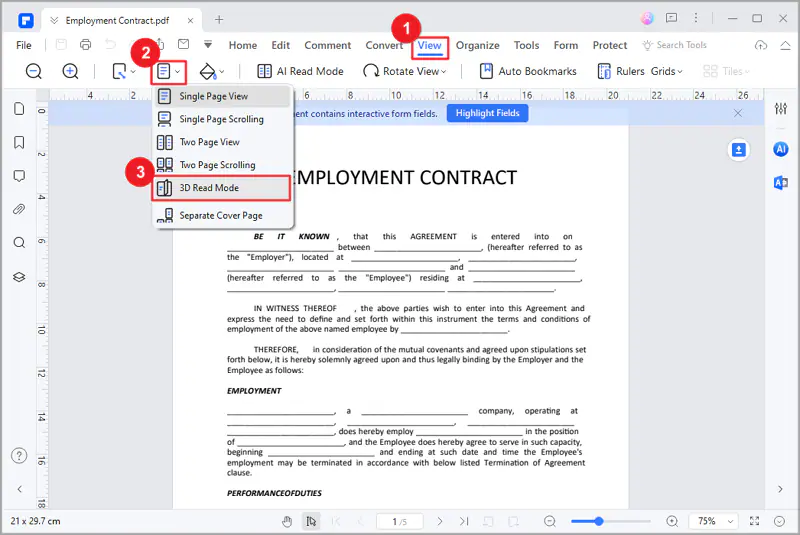Collapse the ribbon with the up arrow
Image resolution: width=800 pixels, height=535 pixels.
tap(785, 45)
